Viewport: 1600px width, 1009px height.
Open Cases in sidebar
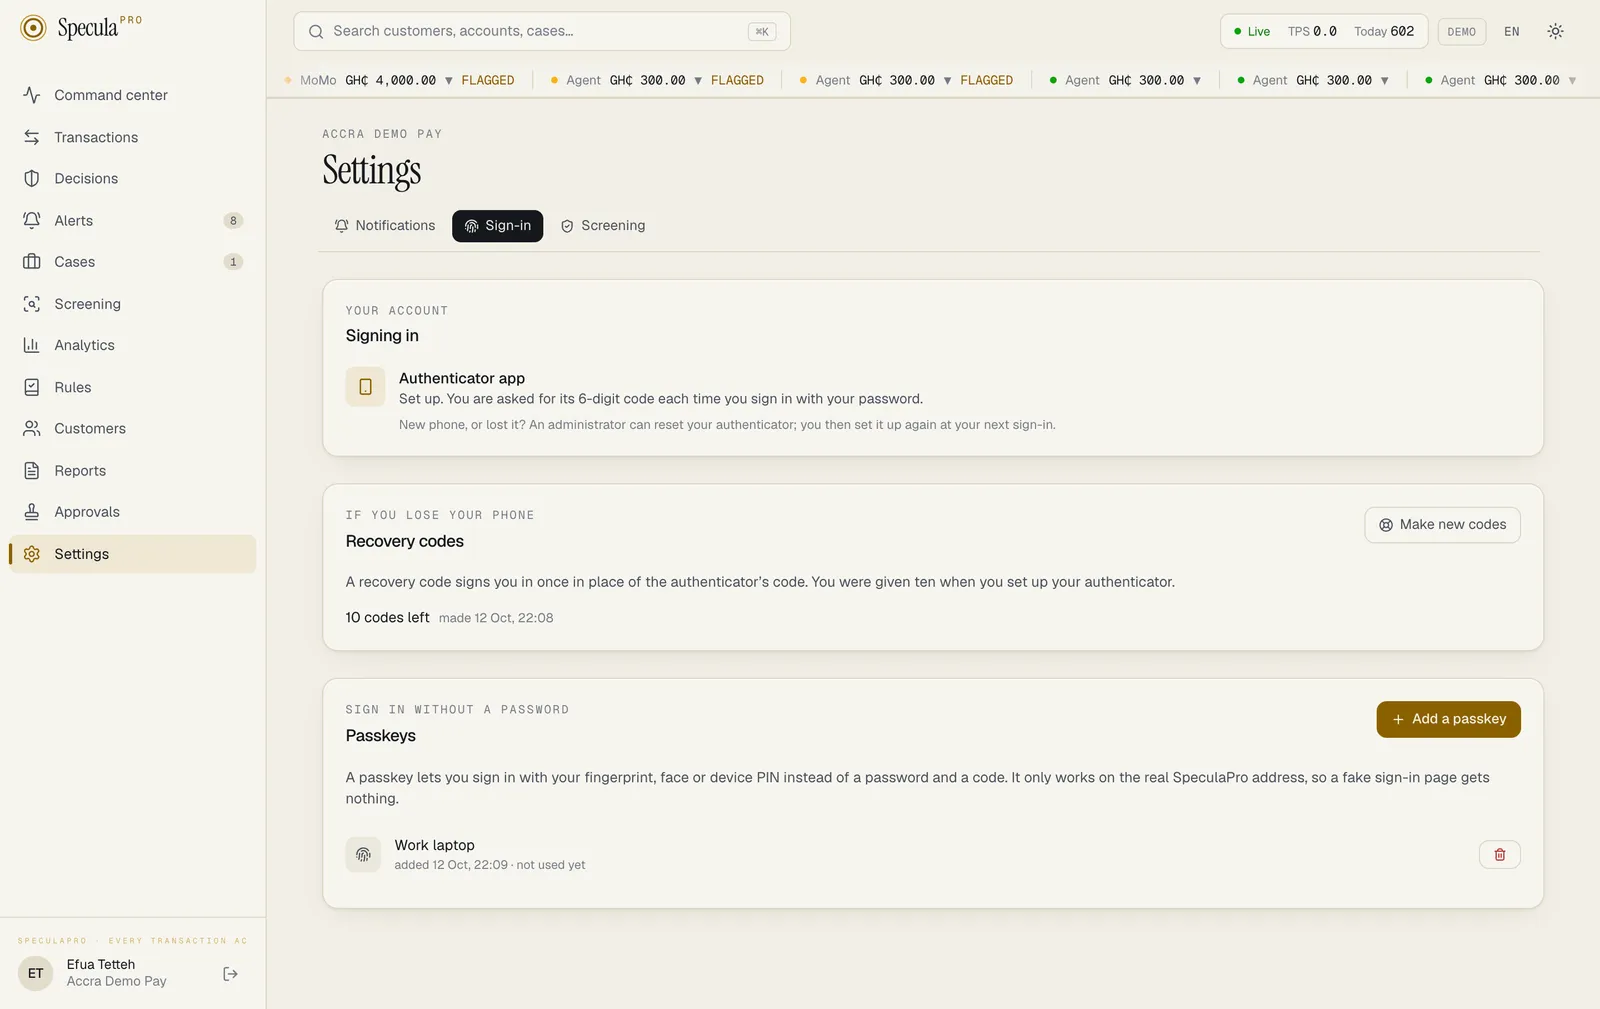click(132, 262)
